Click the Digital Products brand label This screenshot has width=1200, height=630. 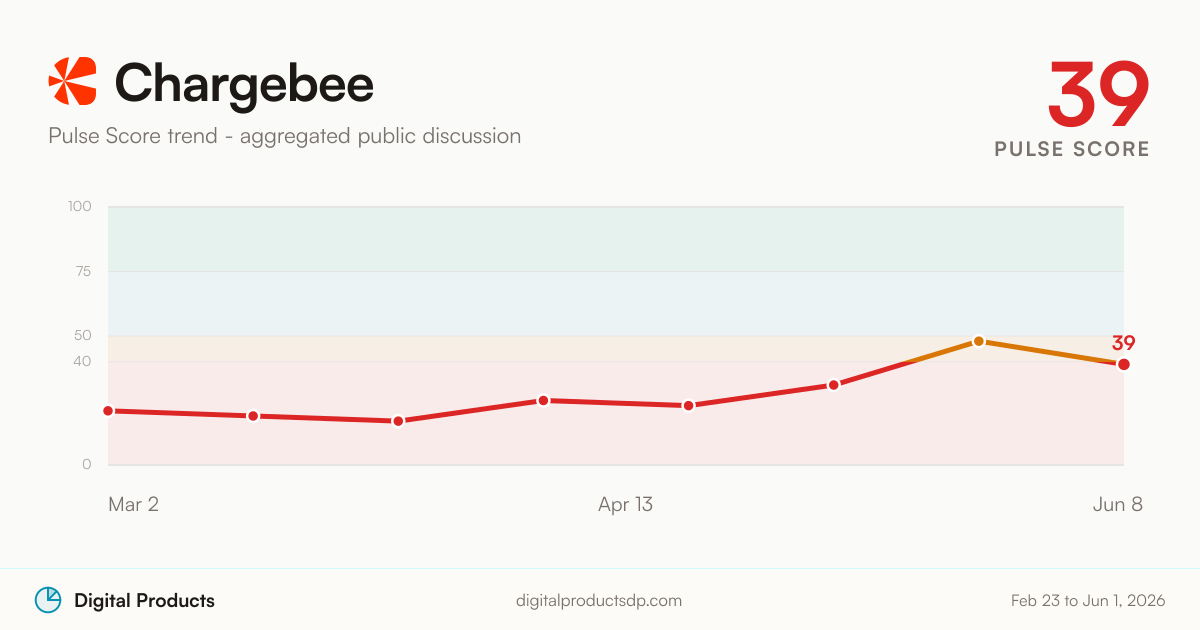coord(144,601)
